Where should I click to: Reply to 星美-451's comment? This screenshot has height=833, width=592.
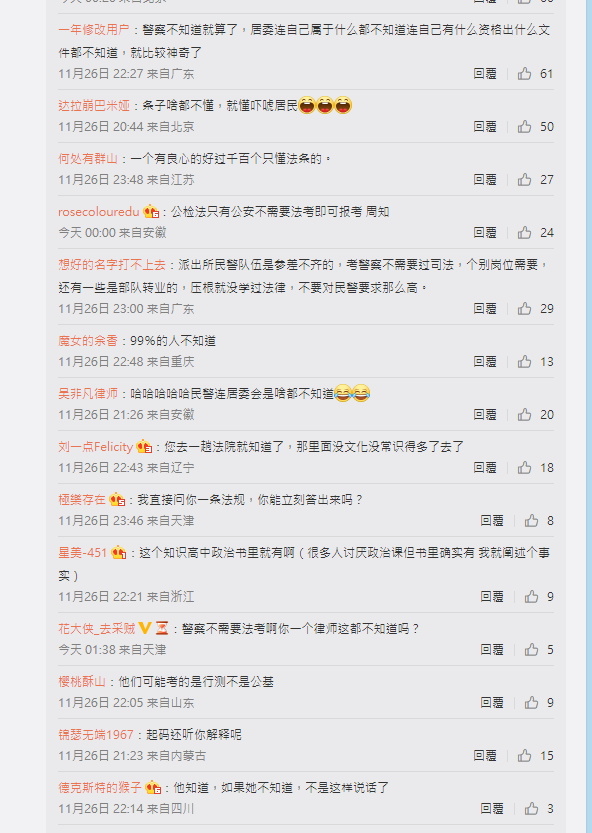[492, 597]
